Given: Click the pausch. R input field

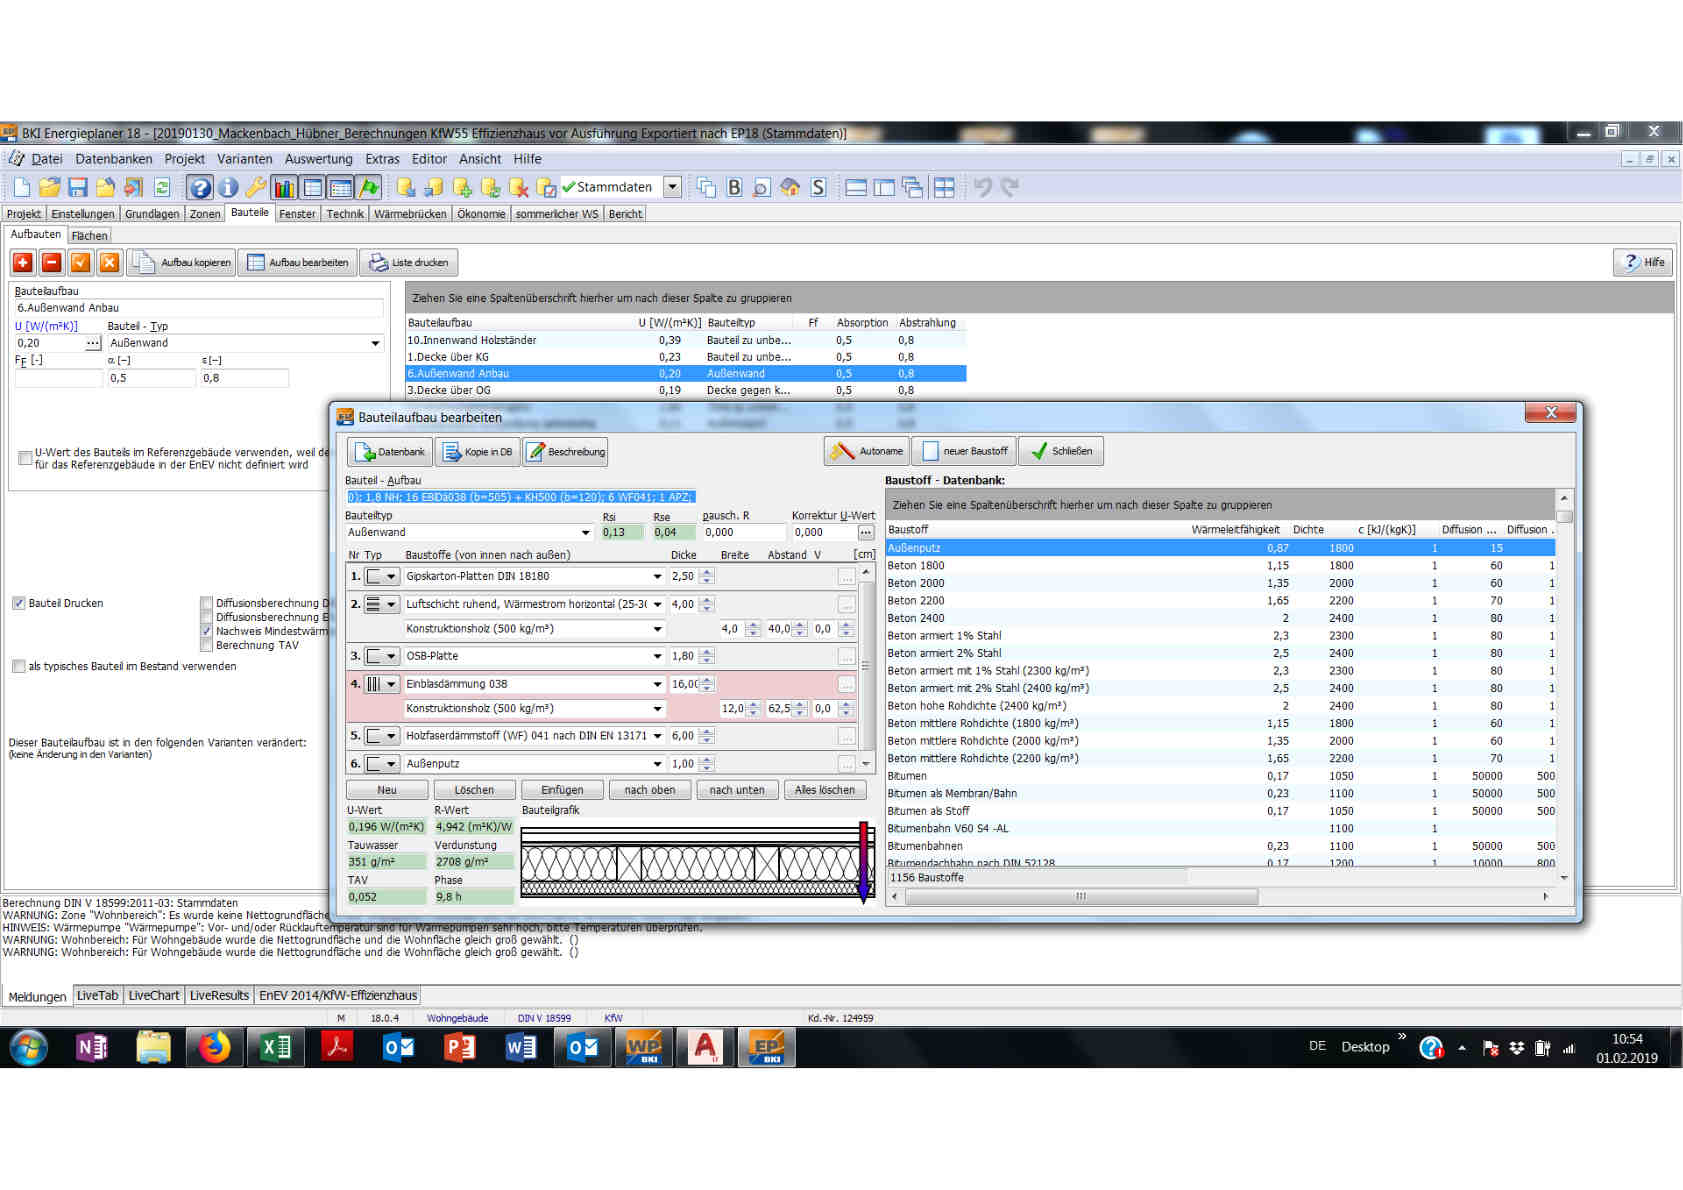Looking at the screenshot, I should tap(743, 533).
